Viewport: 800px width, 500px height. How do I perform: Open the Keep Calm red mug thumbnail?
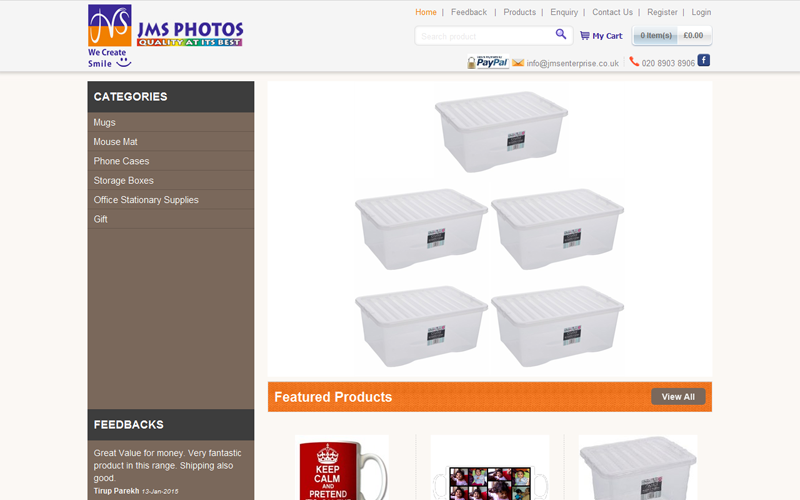point(342,467)
